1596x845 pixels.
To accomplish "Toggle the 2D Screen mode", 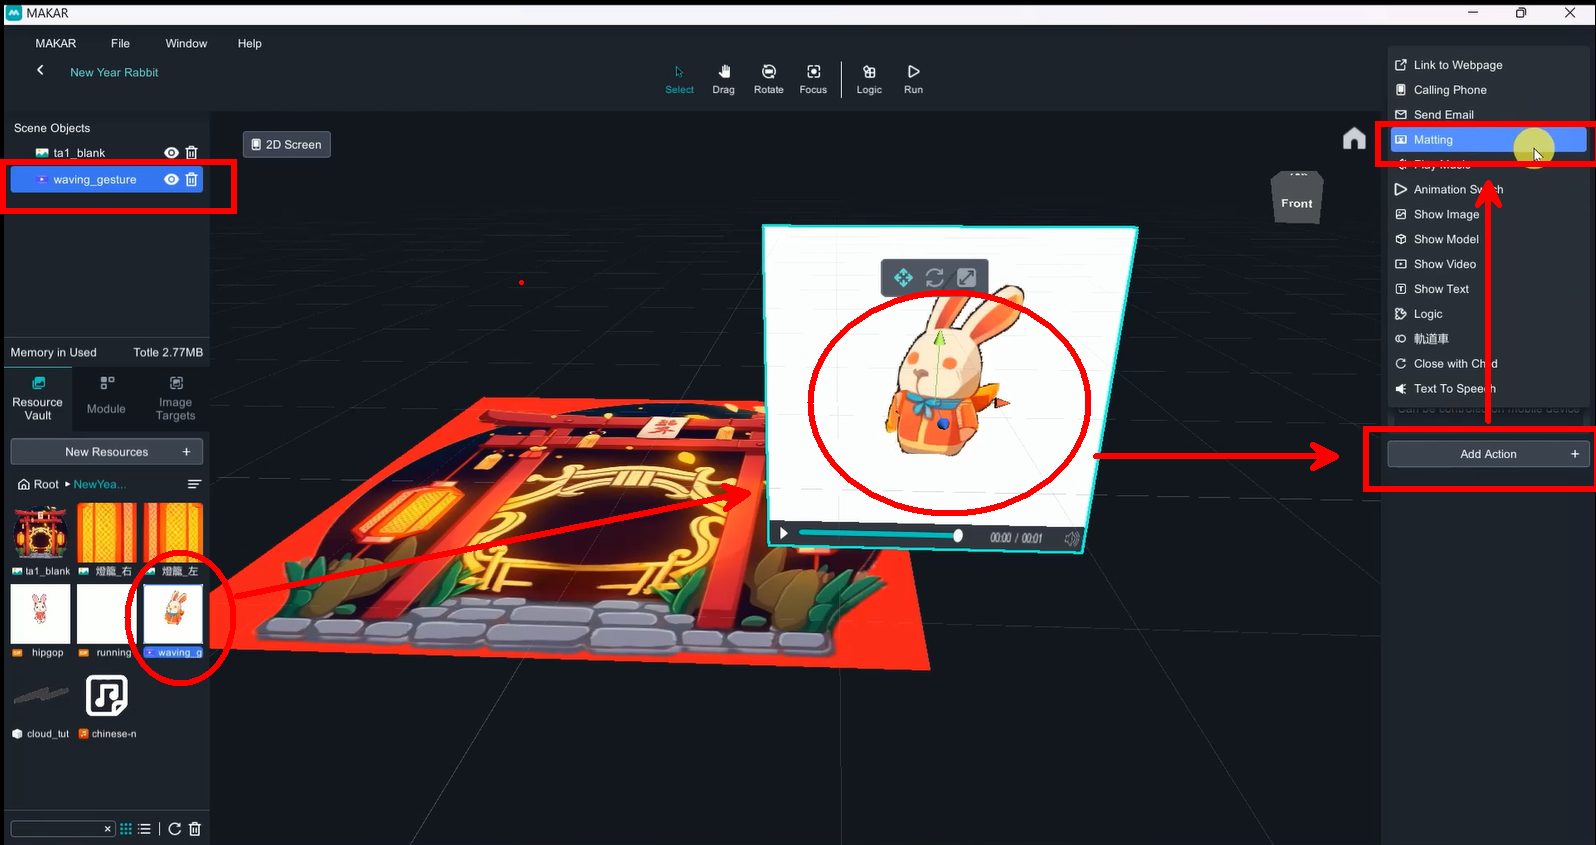I will pos(287,145).
